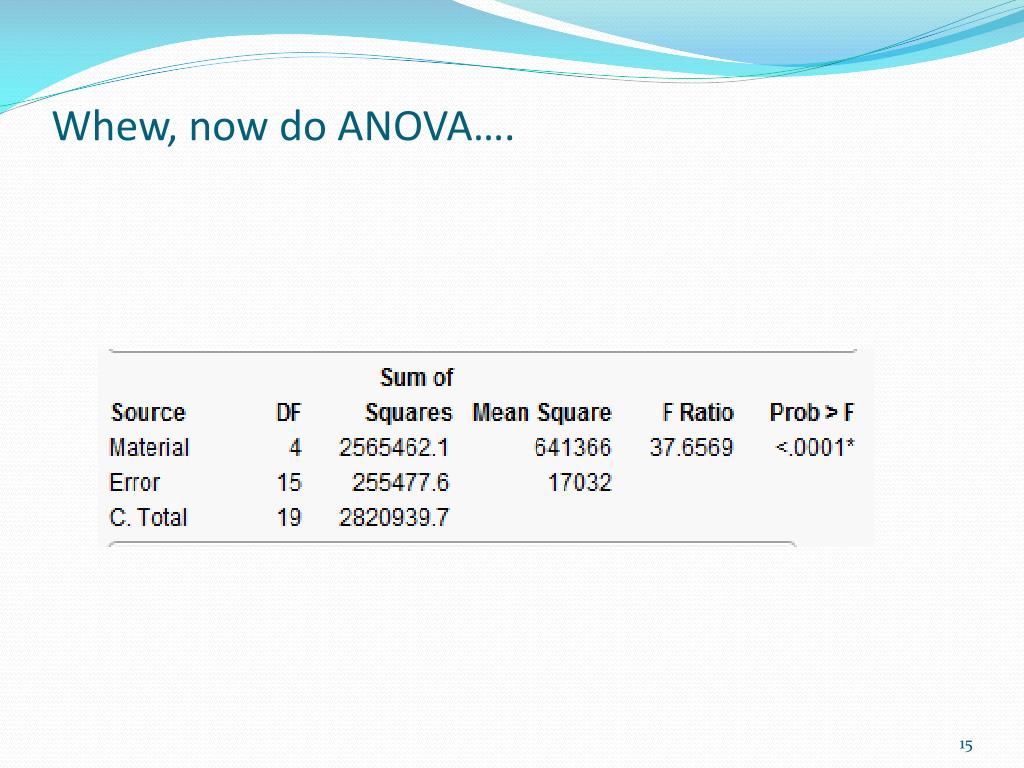Select the 'Prob > F' column header
The width and height of the screenshot is (1024, 768).
(811, 413)
